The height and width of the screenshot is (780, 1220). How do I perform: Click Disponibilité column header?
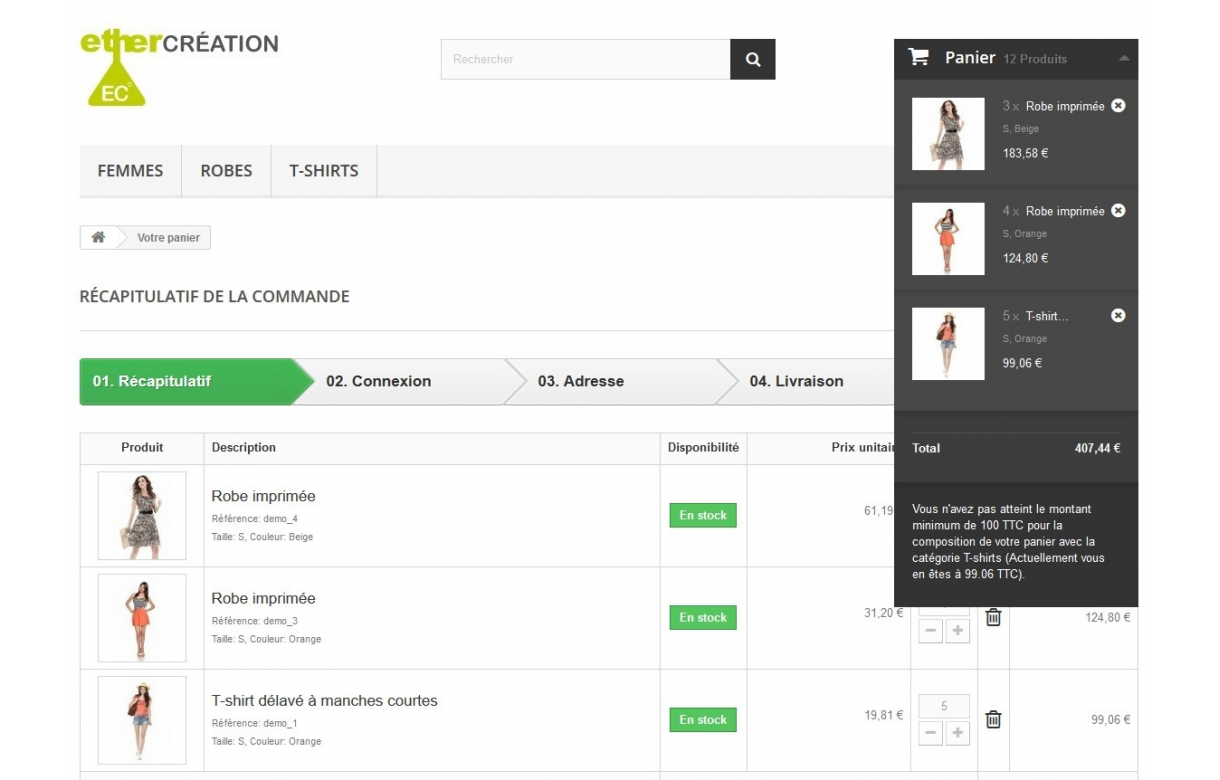tap(703, 448)
